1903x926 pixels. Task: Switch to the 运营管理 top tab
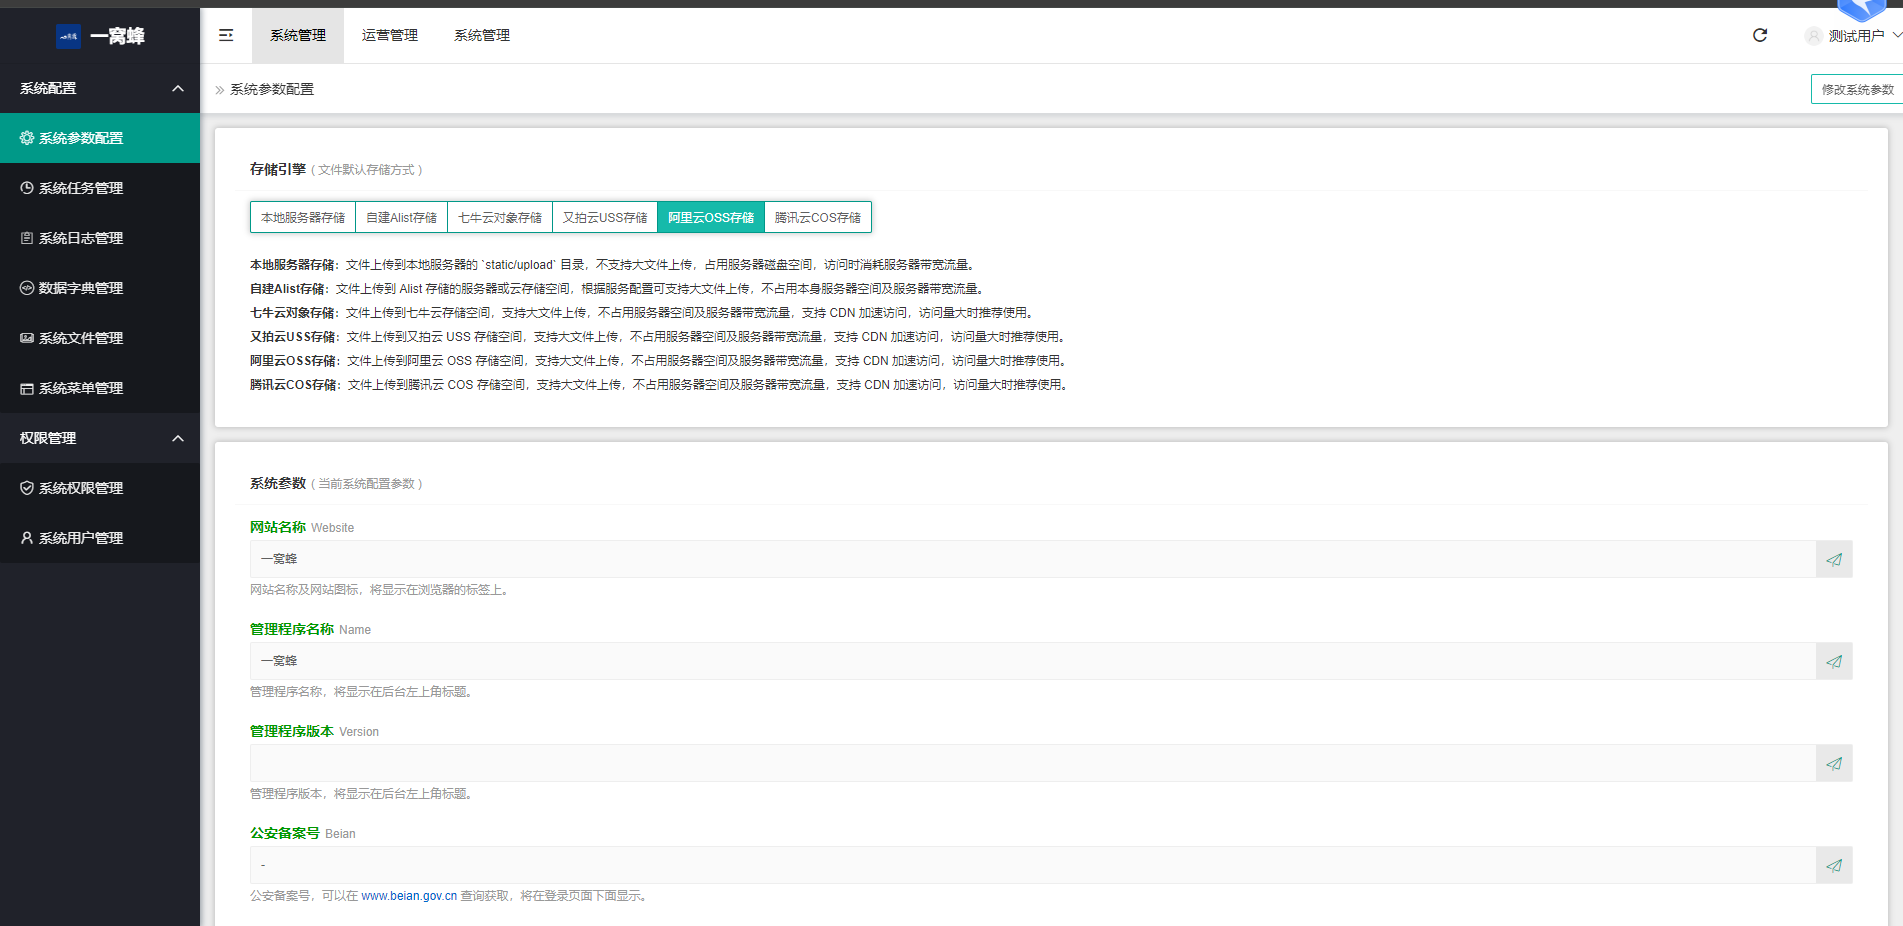(390, 35)
